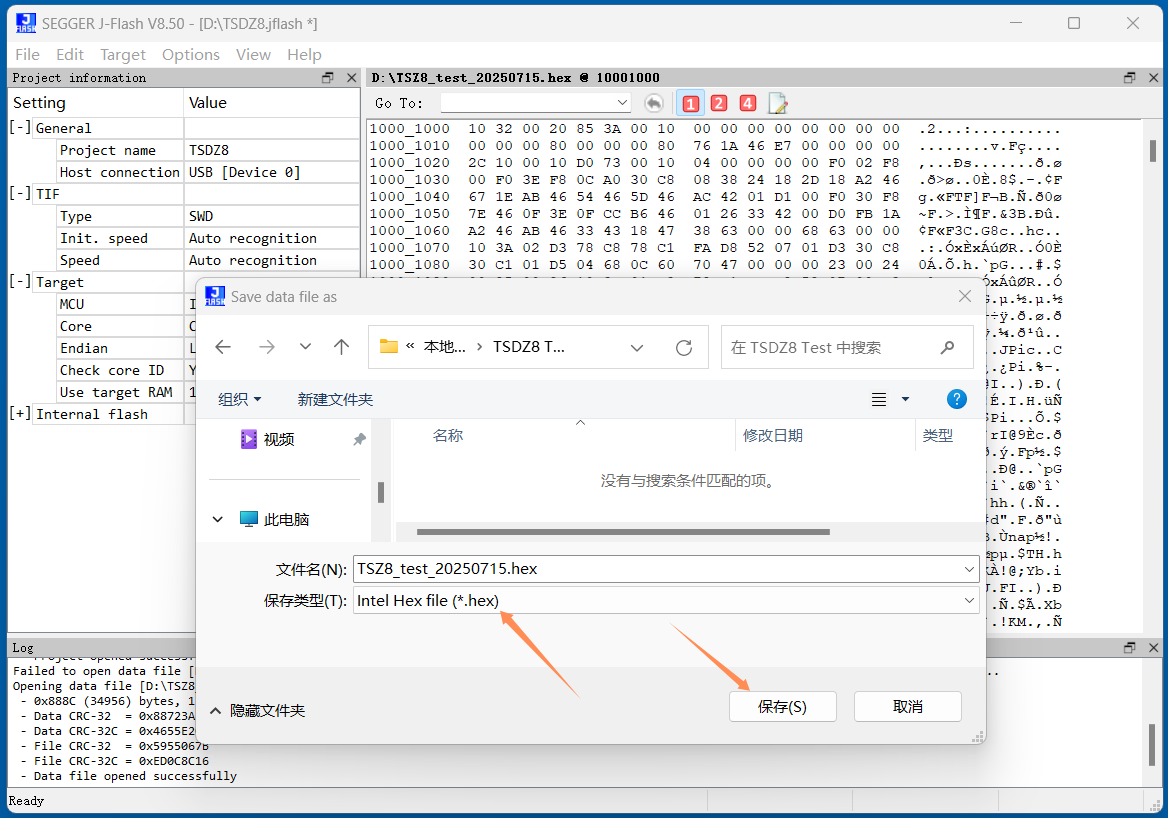The width and height of the screenshot is (1168, 818).
Task: Click the navigation pane vertical scrollbar
Action: (381, 492)
